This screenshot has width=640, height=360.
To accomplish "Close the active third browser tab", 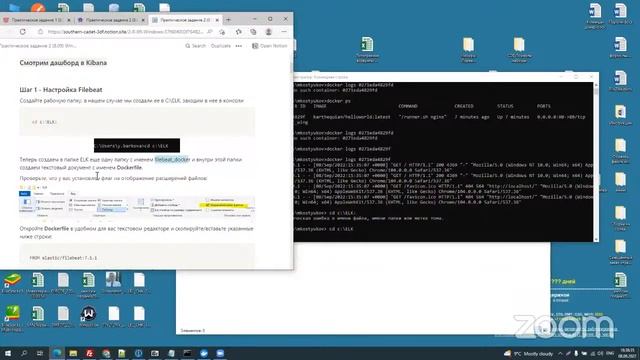I will pos(217,20).
